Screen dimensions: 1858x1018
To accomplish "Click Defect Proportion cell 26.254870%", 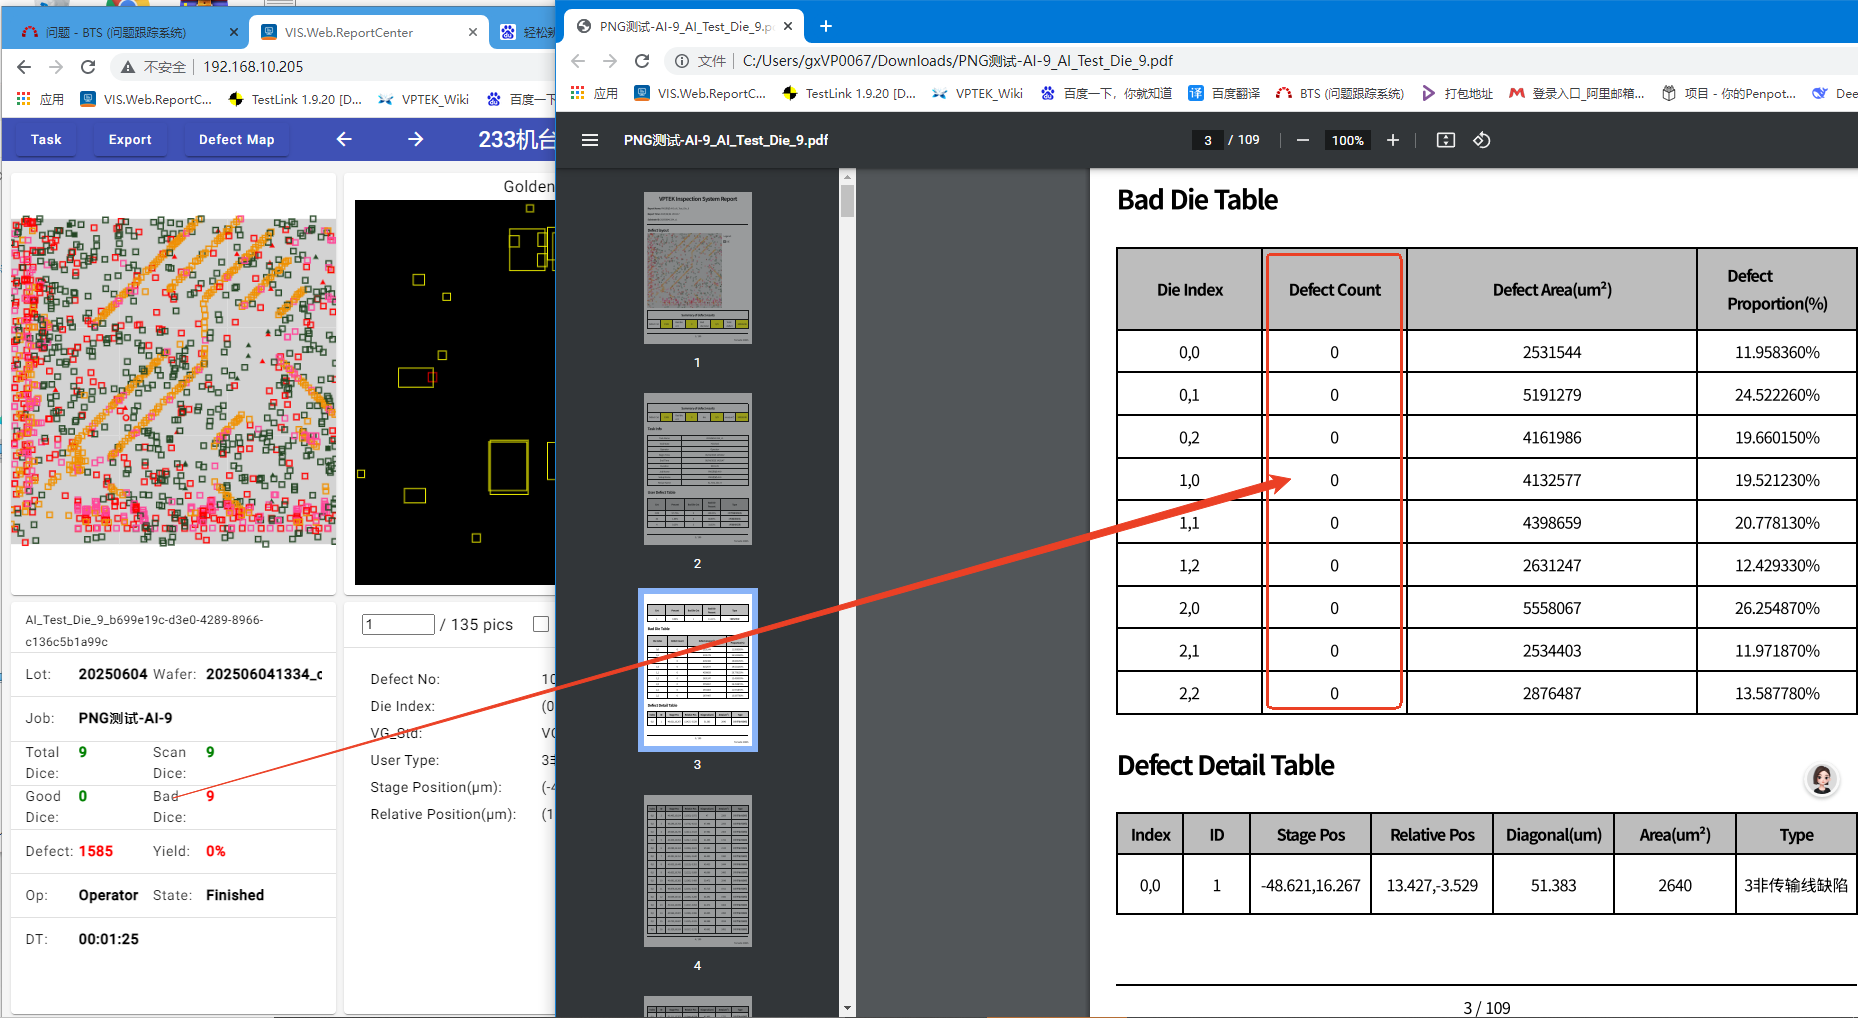I will (x=1777, y=608).
